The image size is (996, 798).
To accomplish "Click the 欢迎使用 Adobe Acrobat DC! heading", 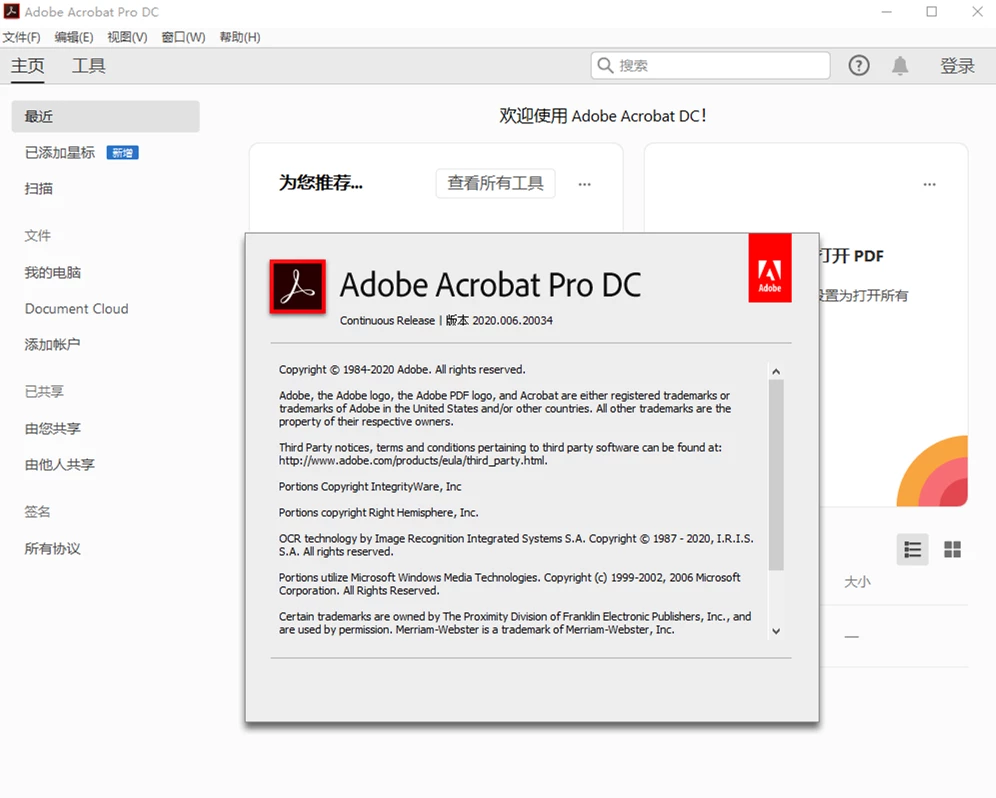I will tap(603, 116).
